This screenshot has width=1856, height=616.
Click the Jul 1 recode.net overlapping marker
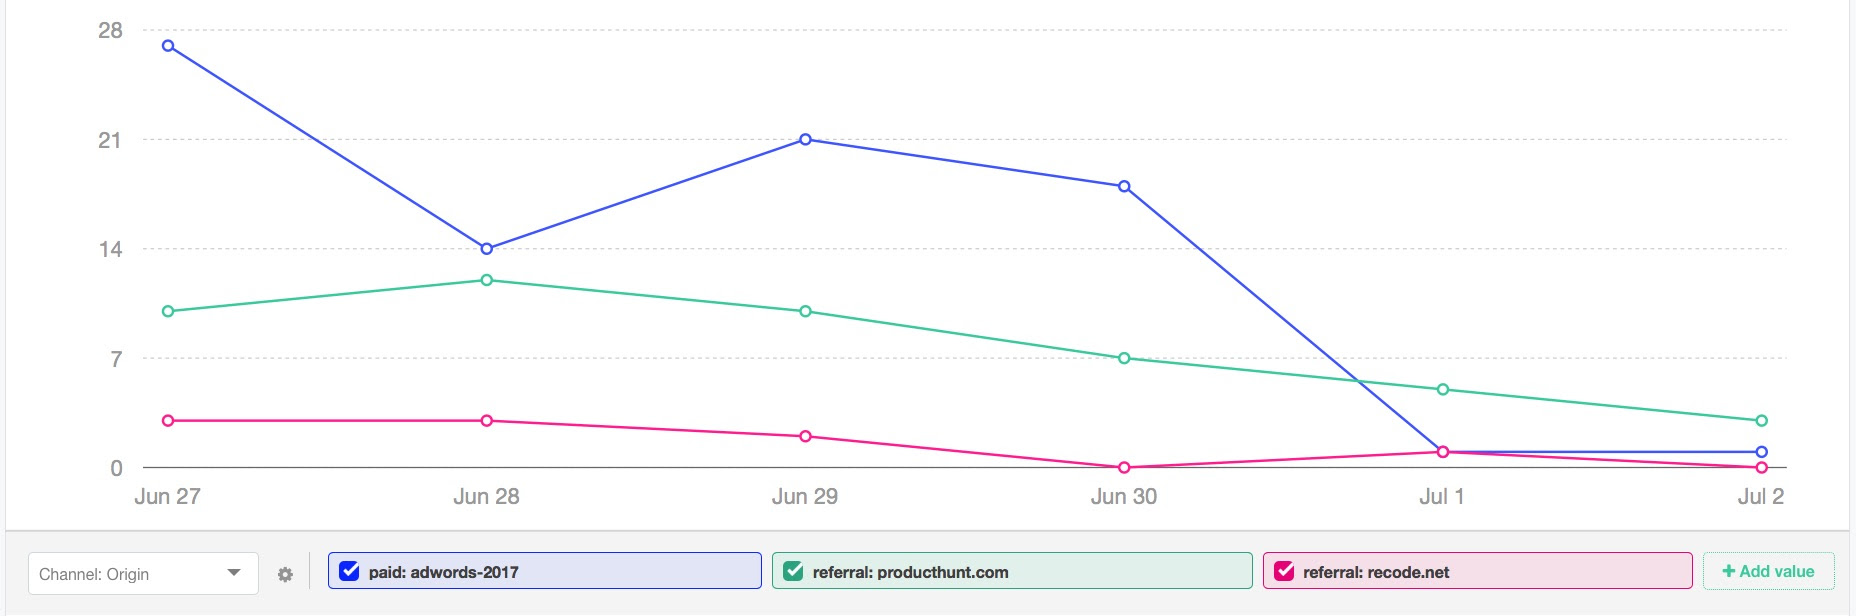[x=1441, y=452]
